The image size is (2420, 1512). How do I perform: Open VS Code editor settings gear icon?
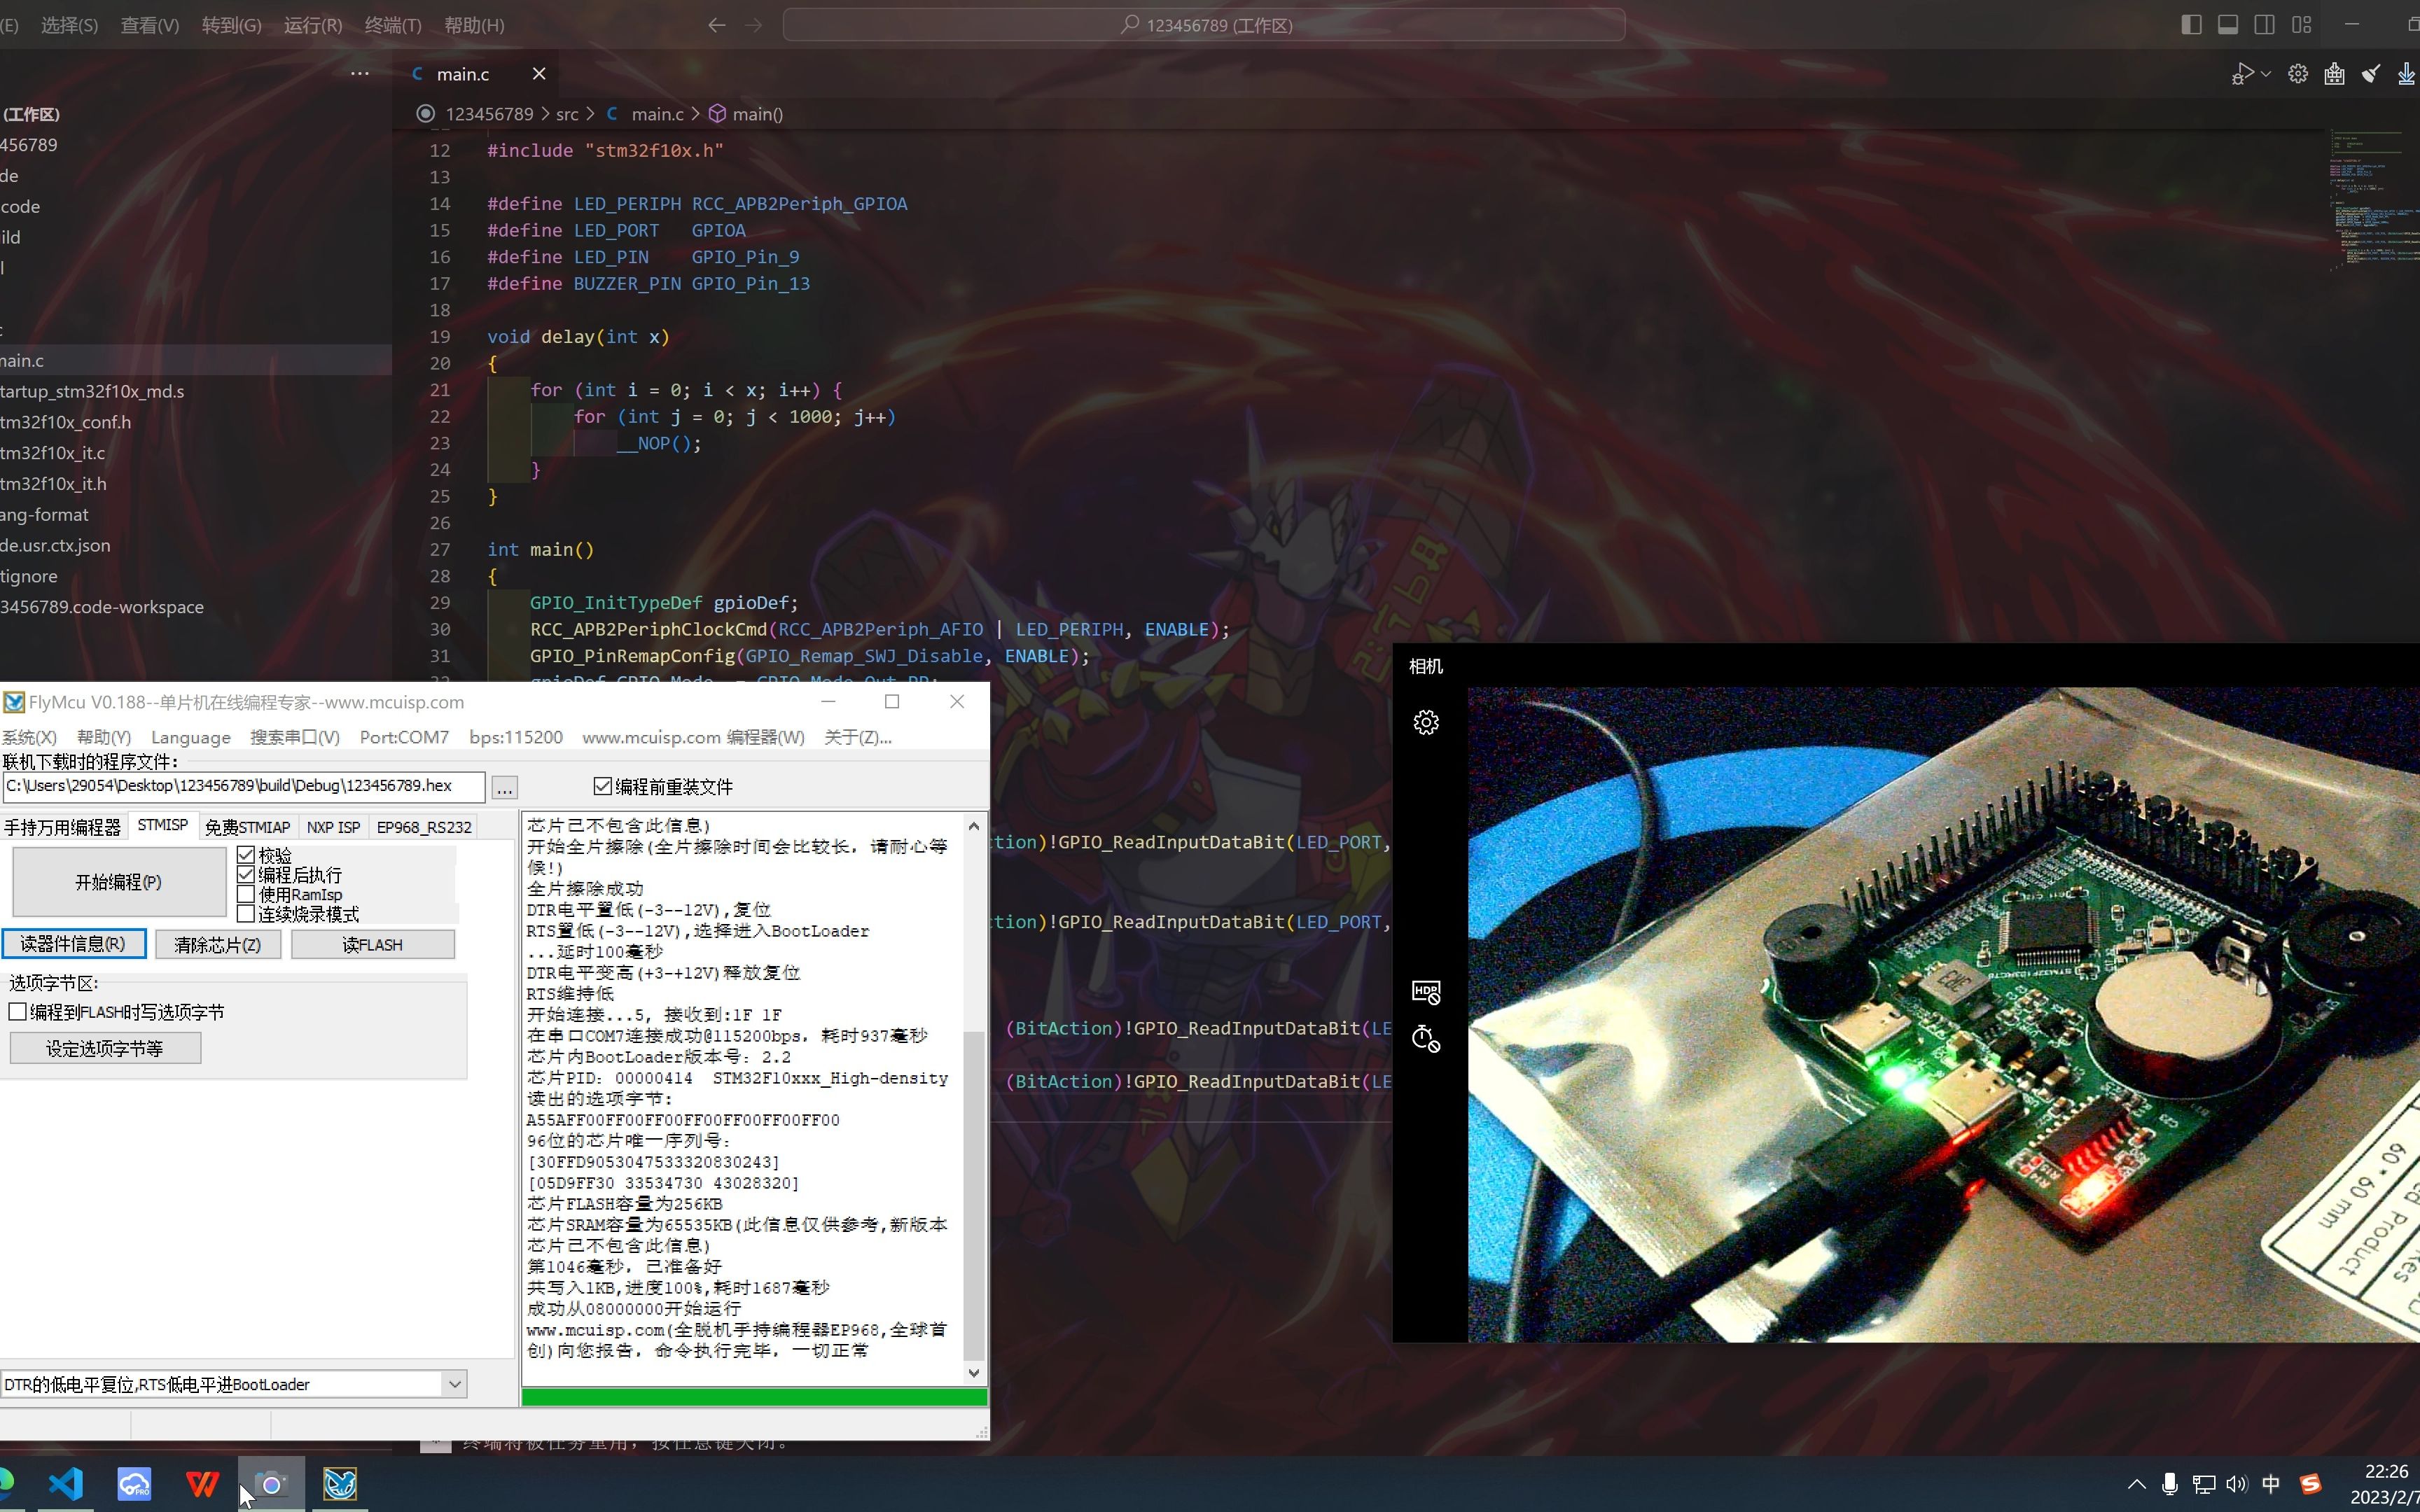[x=2297, y=74]
